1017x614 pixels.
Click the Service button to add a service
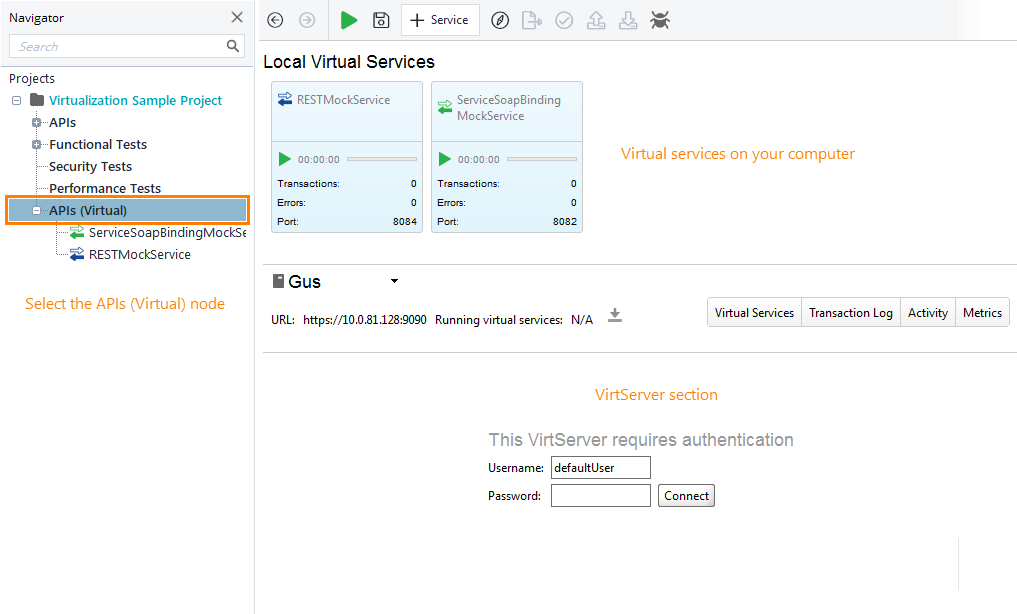(x=440, y=20)
